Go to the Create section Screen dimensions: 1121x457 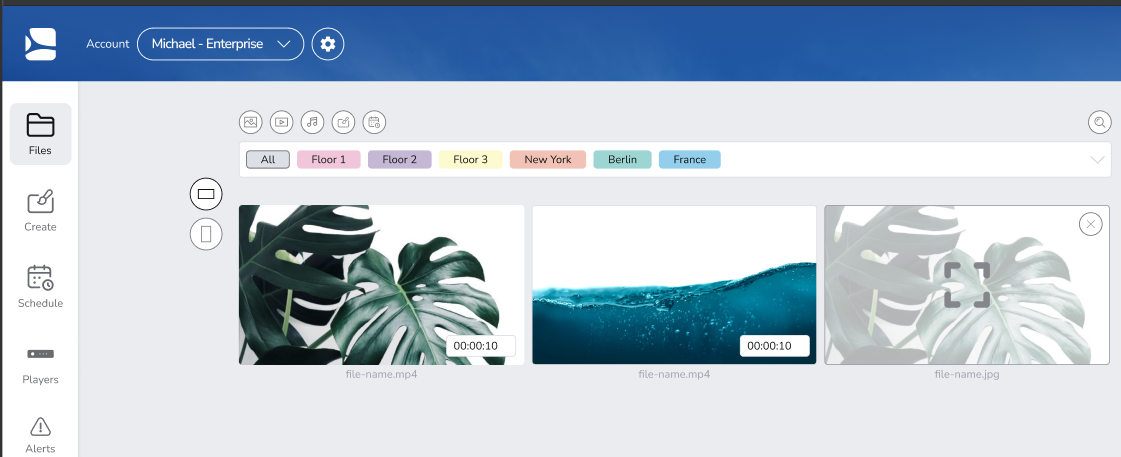point(41,210)
